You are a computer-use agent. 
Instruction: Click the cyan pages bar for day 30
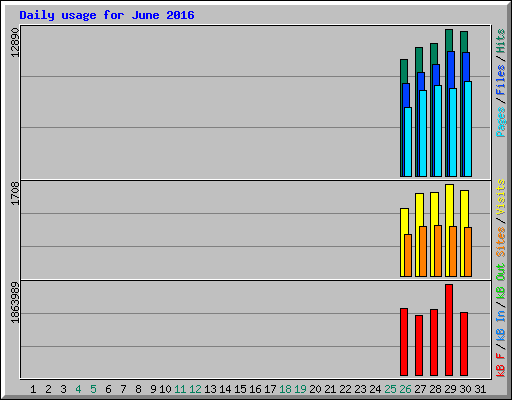tap(468, 129)
